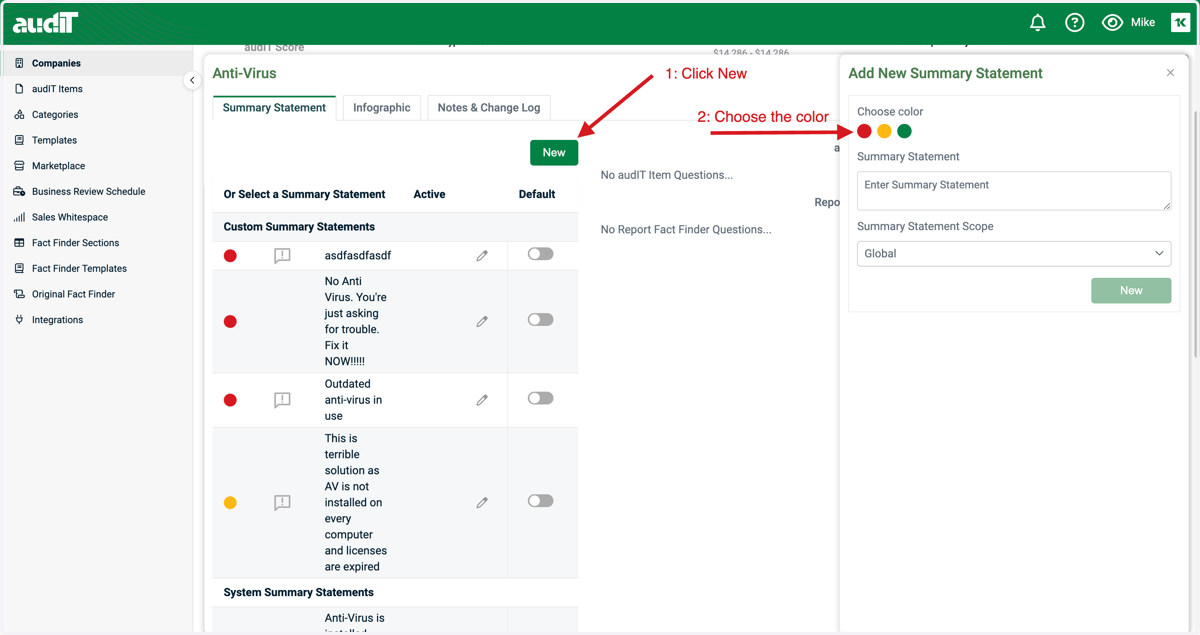Choose the yellow color swatch in Choose color

[x=884, y=131]
